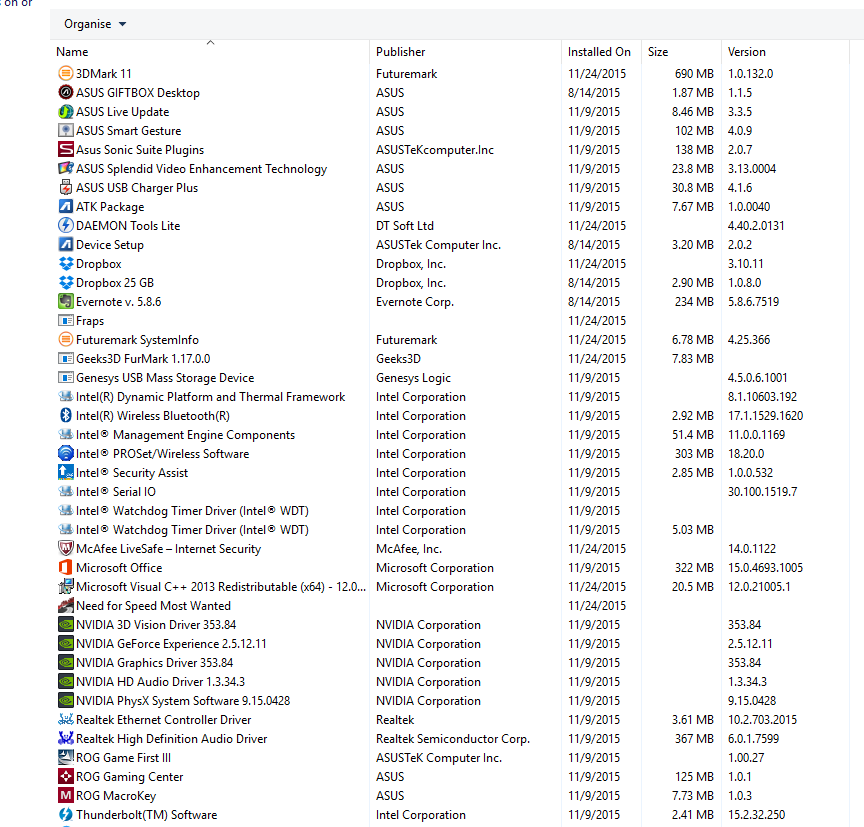Sort list by Publisher column header
864x827 pixels.
(x=401, y=52)
